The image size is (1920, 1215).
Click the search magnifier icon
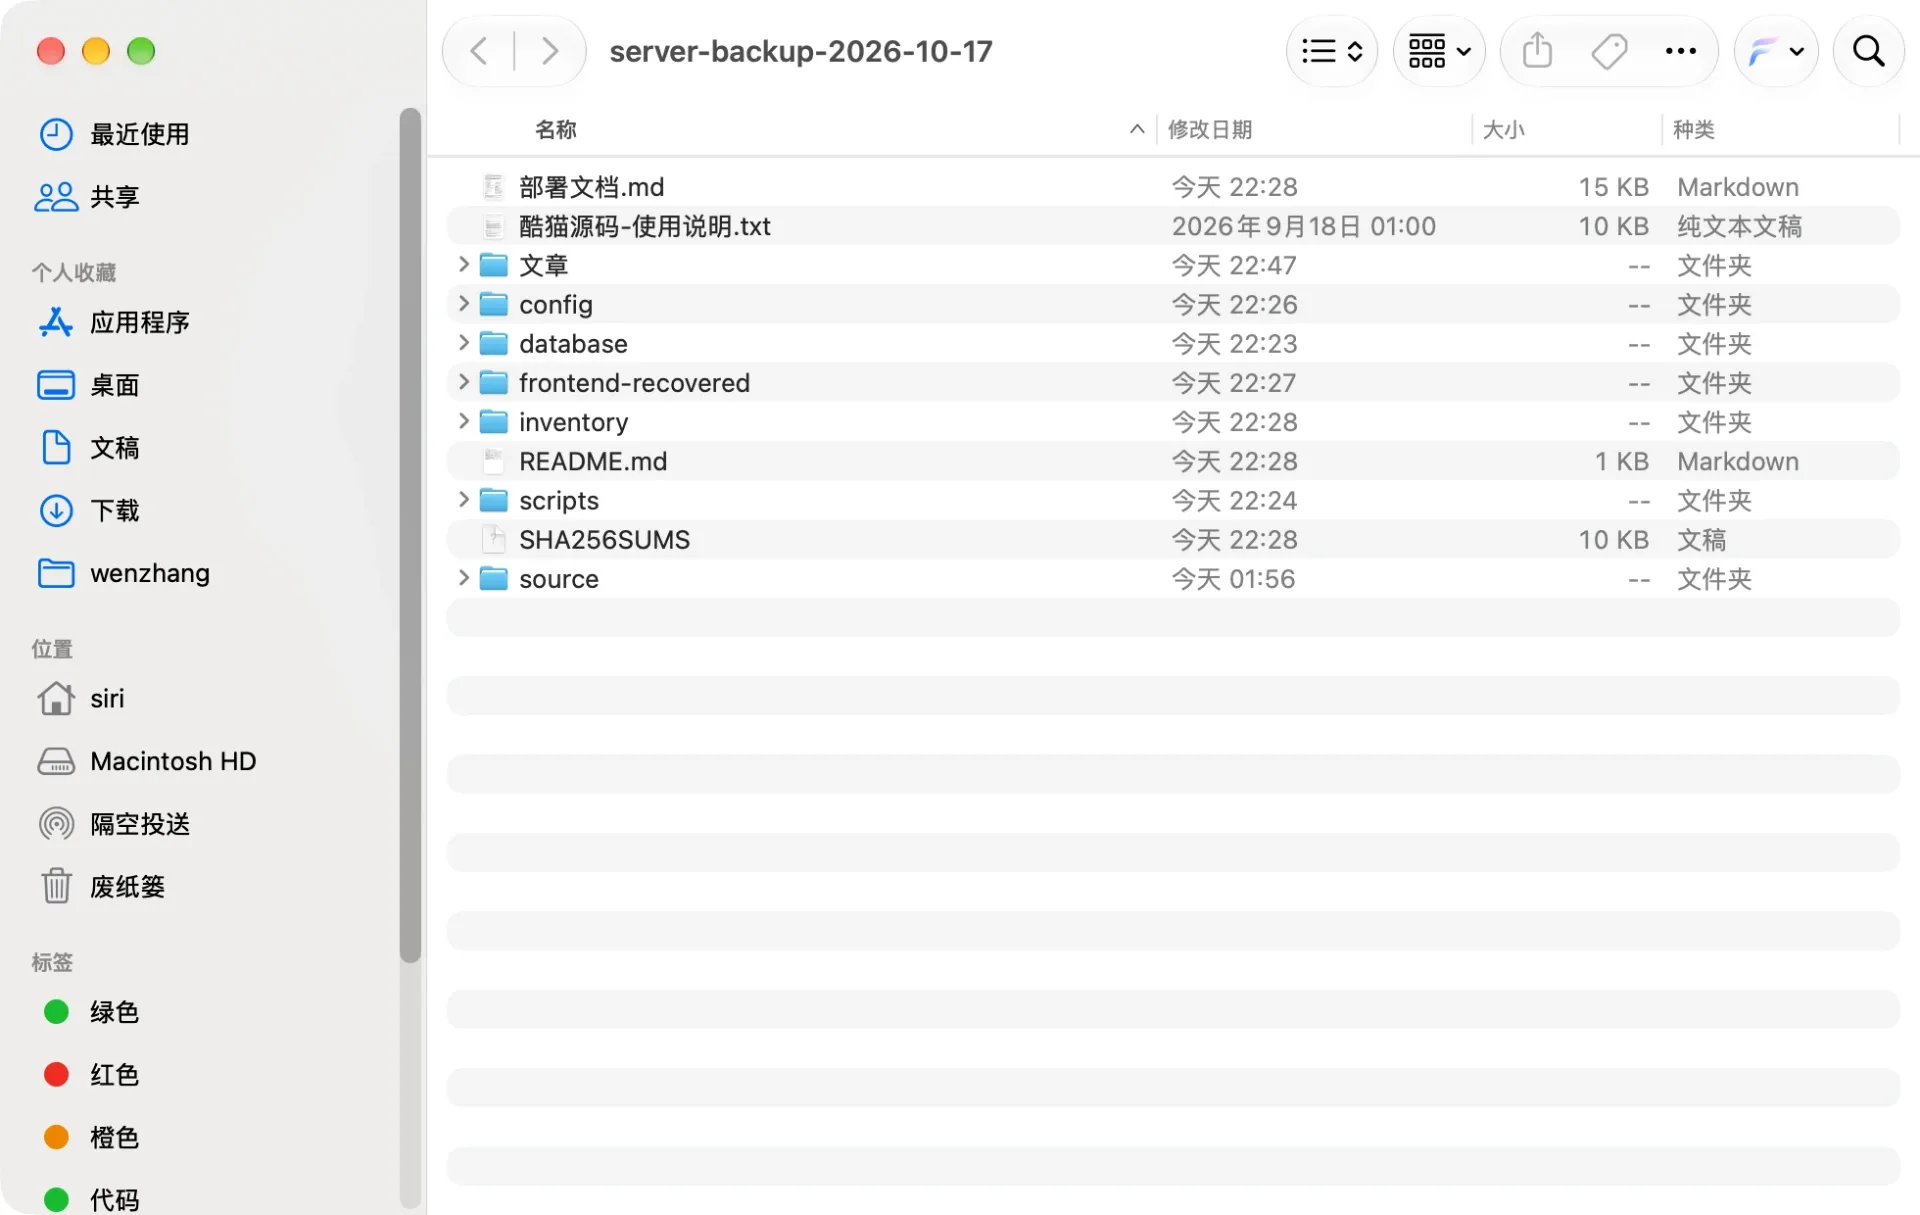[1868, 51]
